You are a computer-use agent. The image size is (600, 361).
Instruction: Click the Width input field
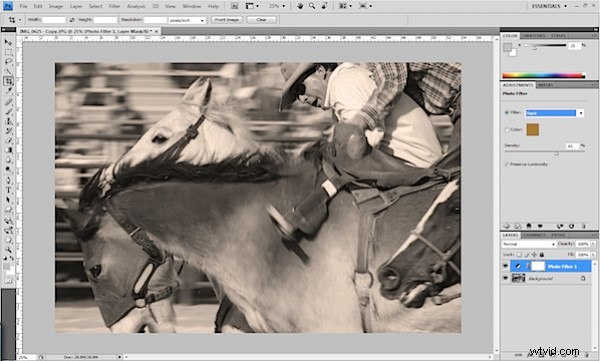[54, 20]
